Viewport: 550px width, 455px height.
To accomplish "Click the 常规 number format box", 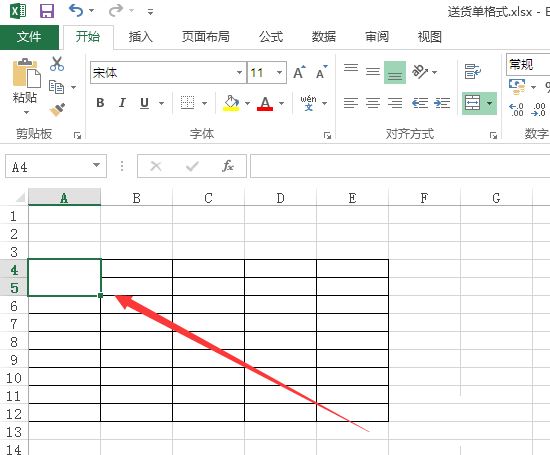I will tap(528, 65).
